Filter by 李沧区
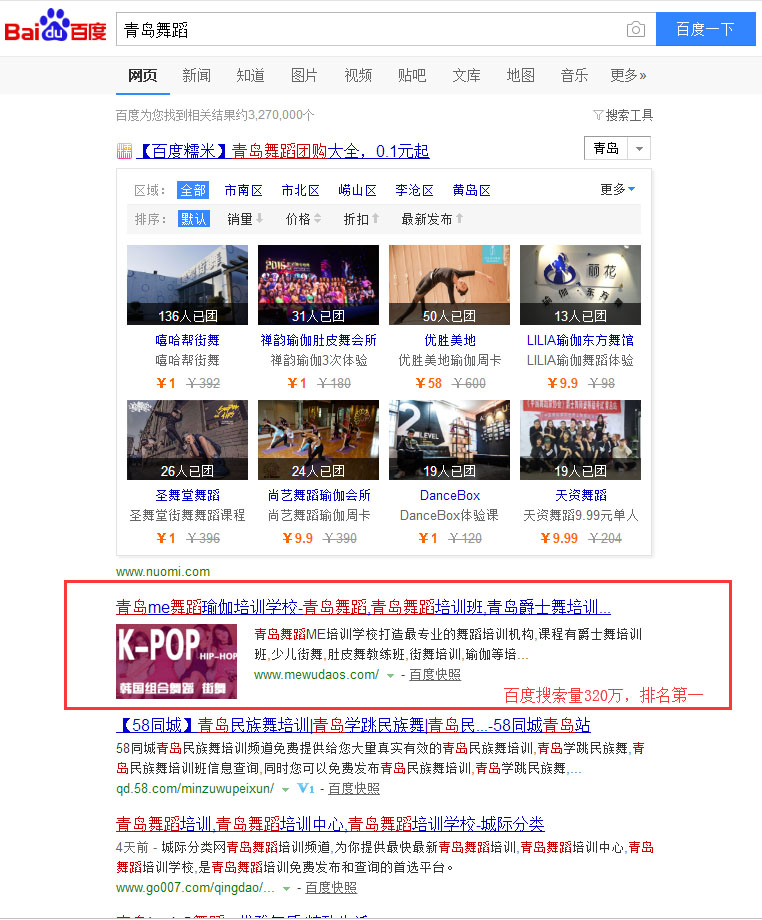 [x=414, y=190]
